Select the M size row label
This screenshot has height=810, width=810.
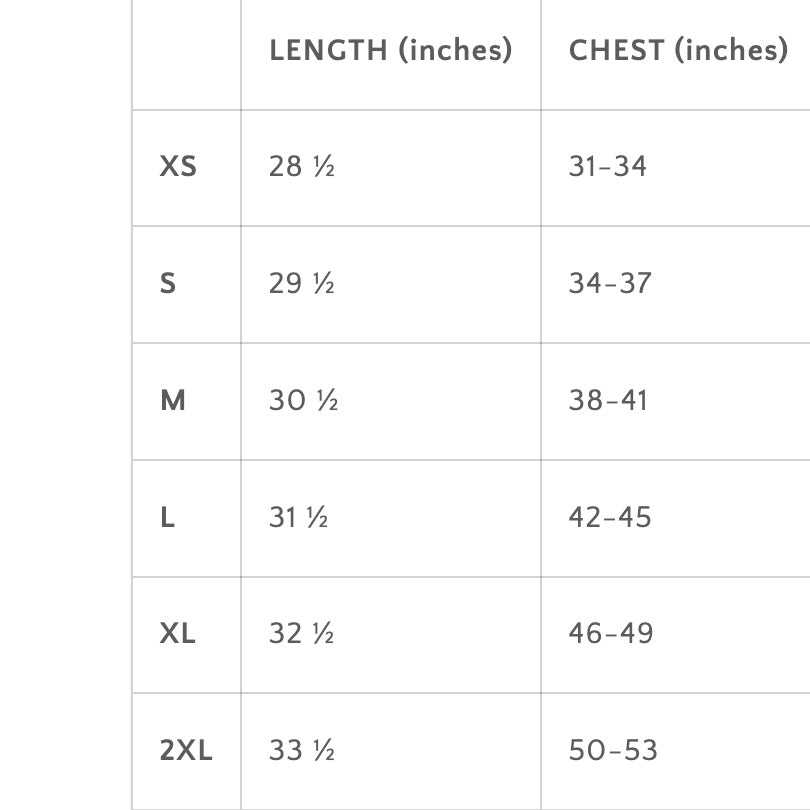[173, 401]
